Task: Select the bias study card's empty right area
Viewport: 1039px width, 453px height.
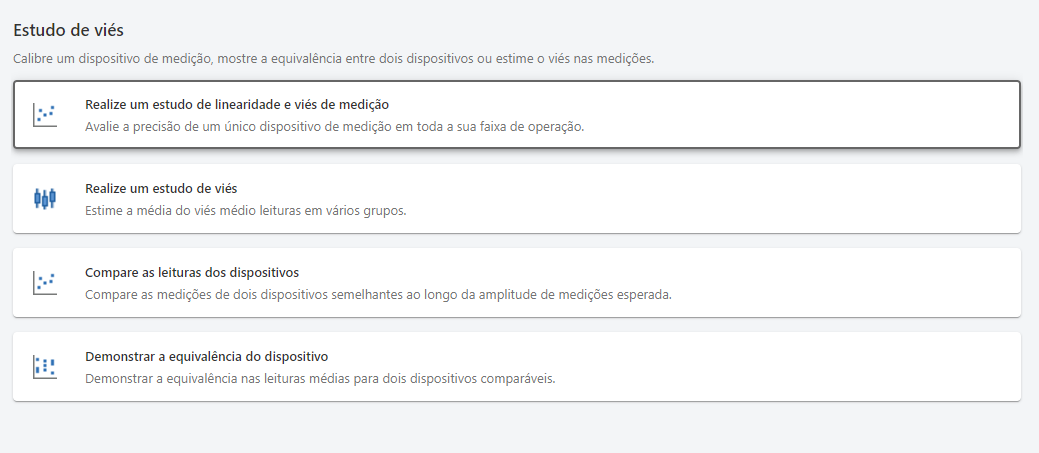Action: 800,198
